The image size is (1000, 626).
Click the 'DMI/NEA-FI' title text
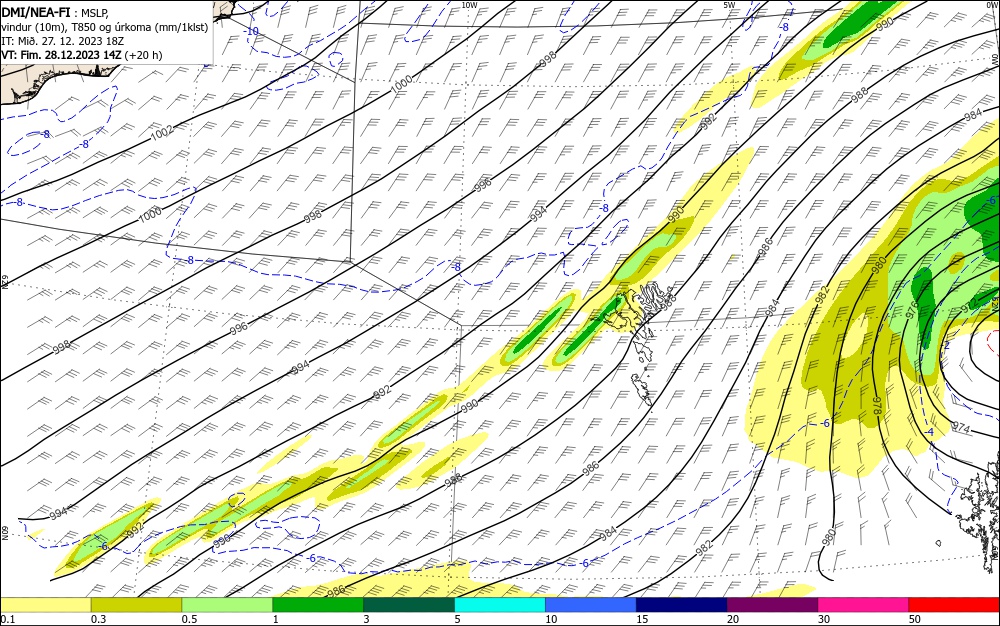[36, 11]
